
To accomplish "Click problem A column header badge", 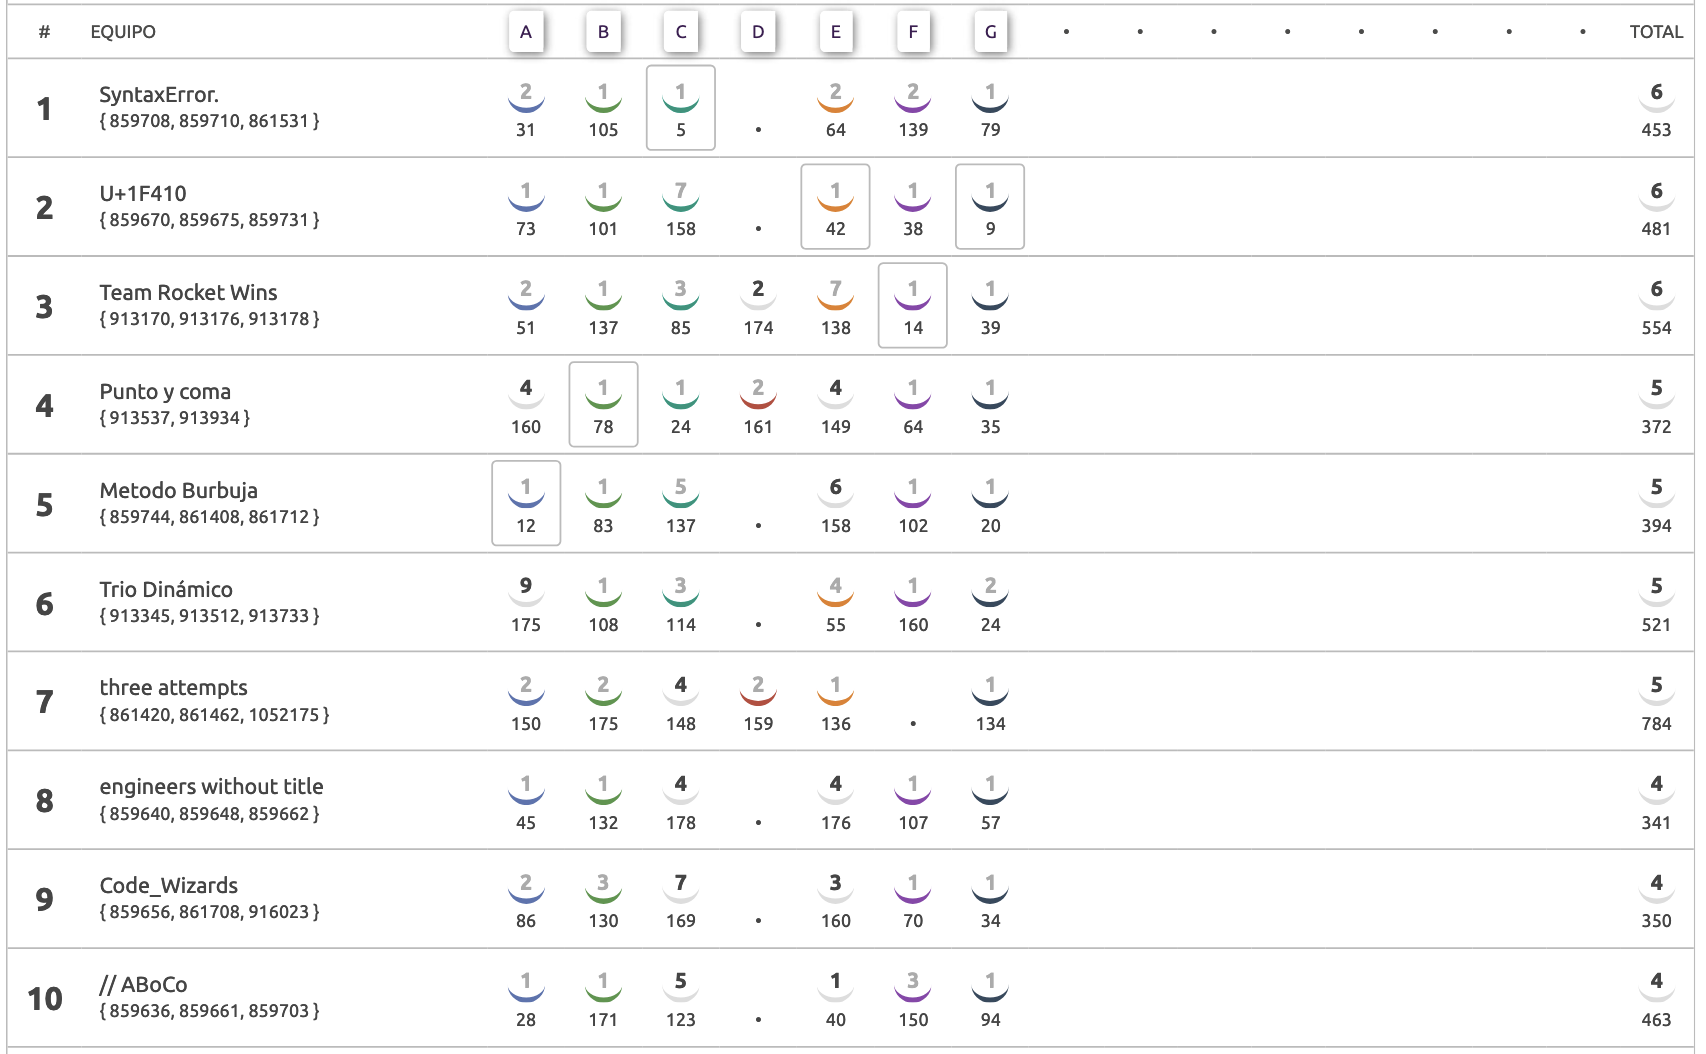I will click(526, 32).
